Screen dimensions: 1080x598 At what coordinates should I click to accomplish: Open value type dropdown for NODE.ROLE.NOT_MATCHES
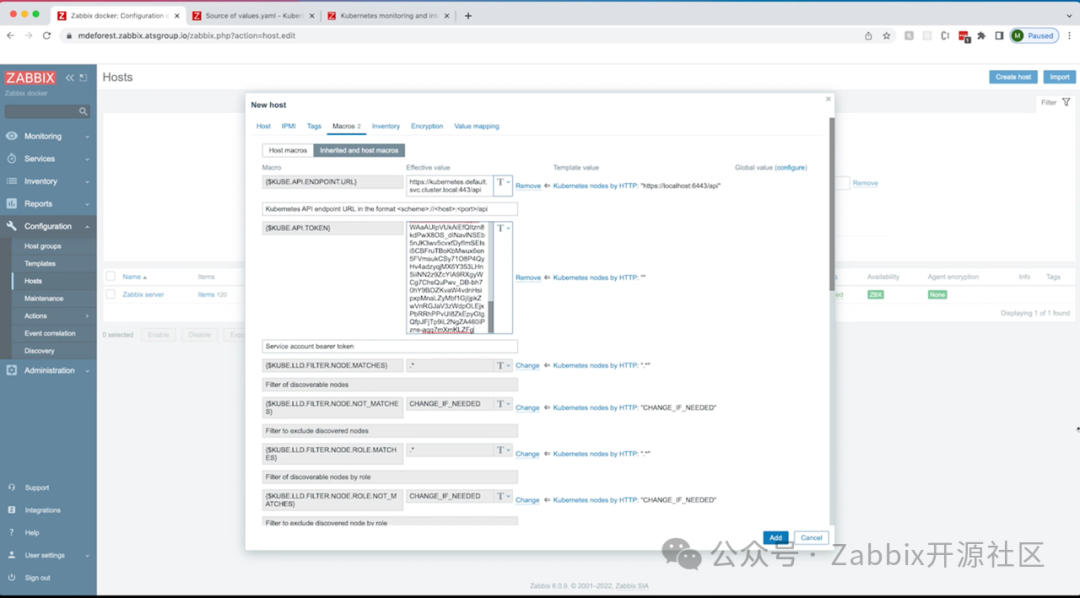tap(503, 496)
